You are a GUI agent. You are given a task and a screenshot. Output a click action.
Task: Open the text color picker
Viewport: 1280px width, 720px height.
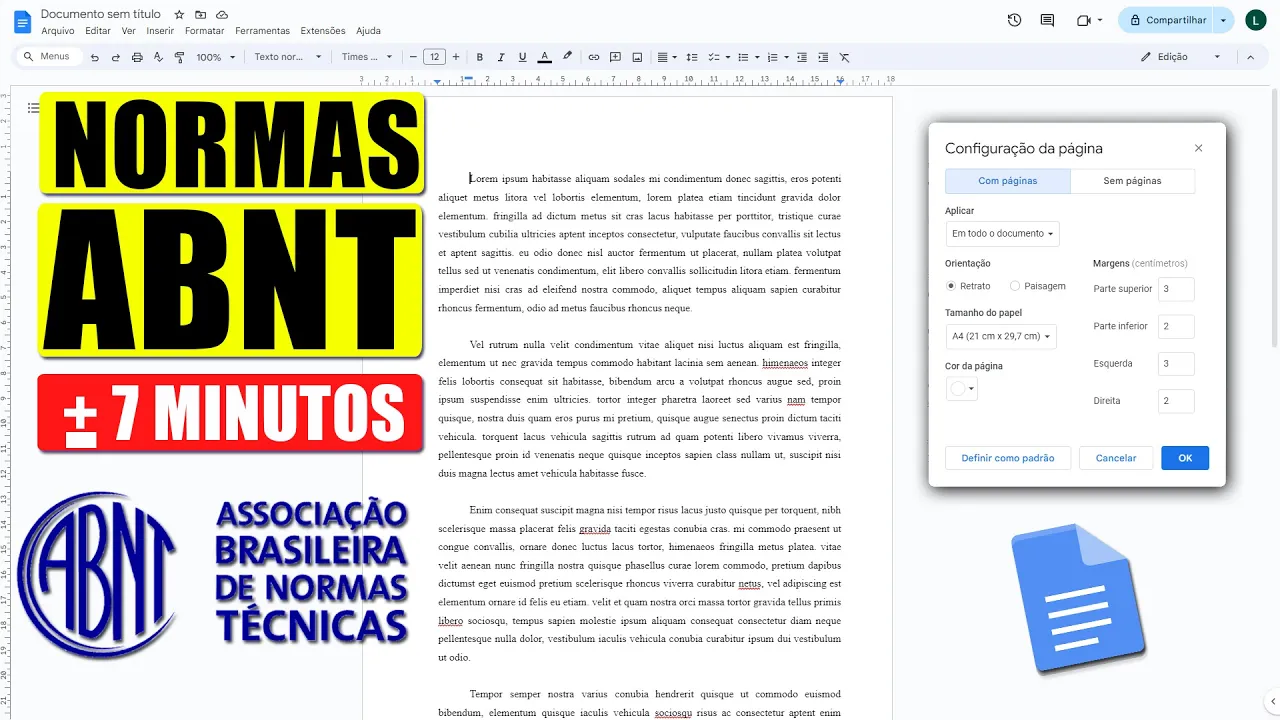545,57
